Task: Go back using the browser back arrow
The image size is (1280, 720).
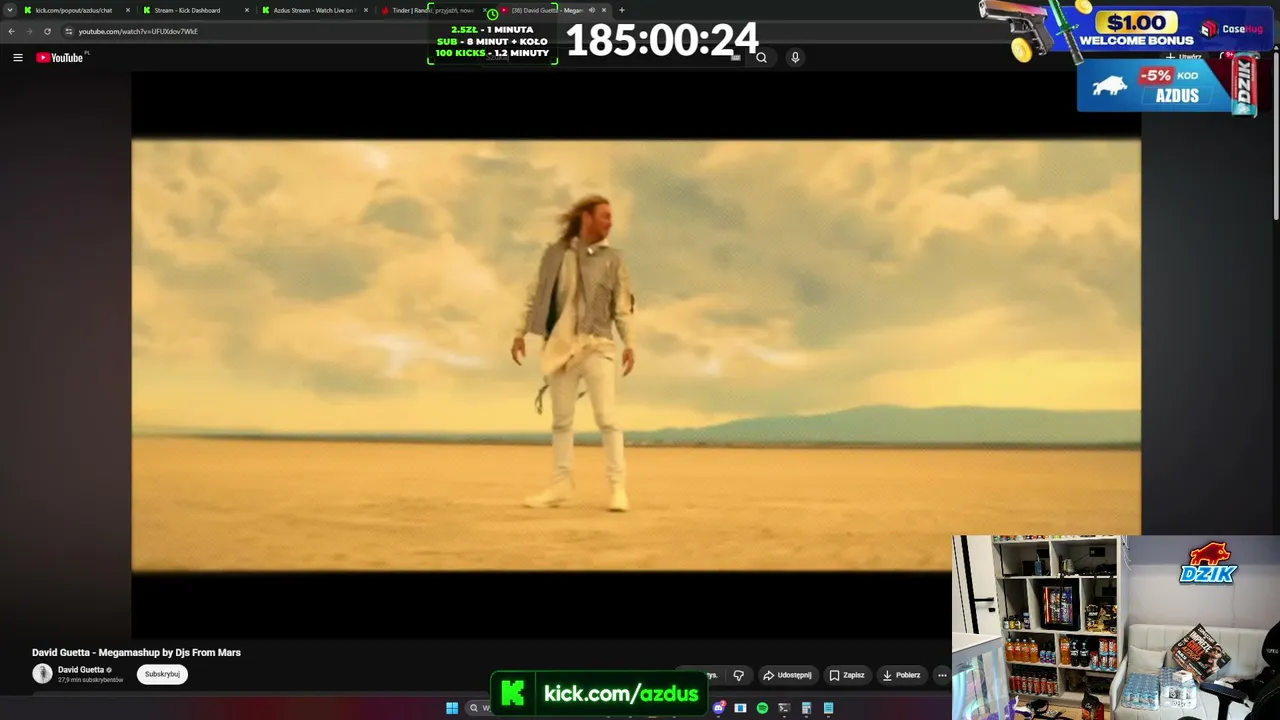Action: pyautogui.click(x=12, y=31)
